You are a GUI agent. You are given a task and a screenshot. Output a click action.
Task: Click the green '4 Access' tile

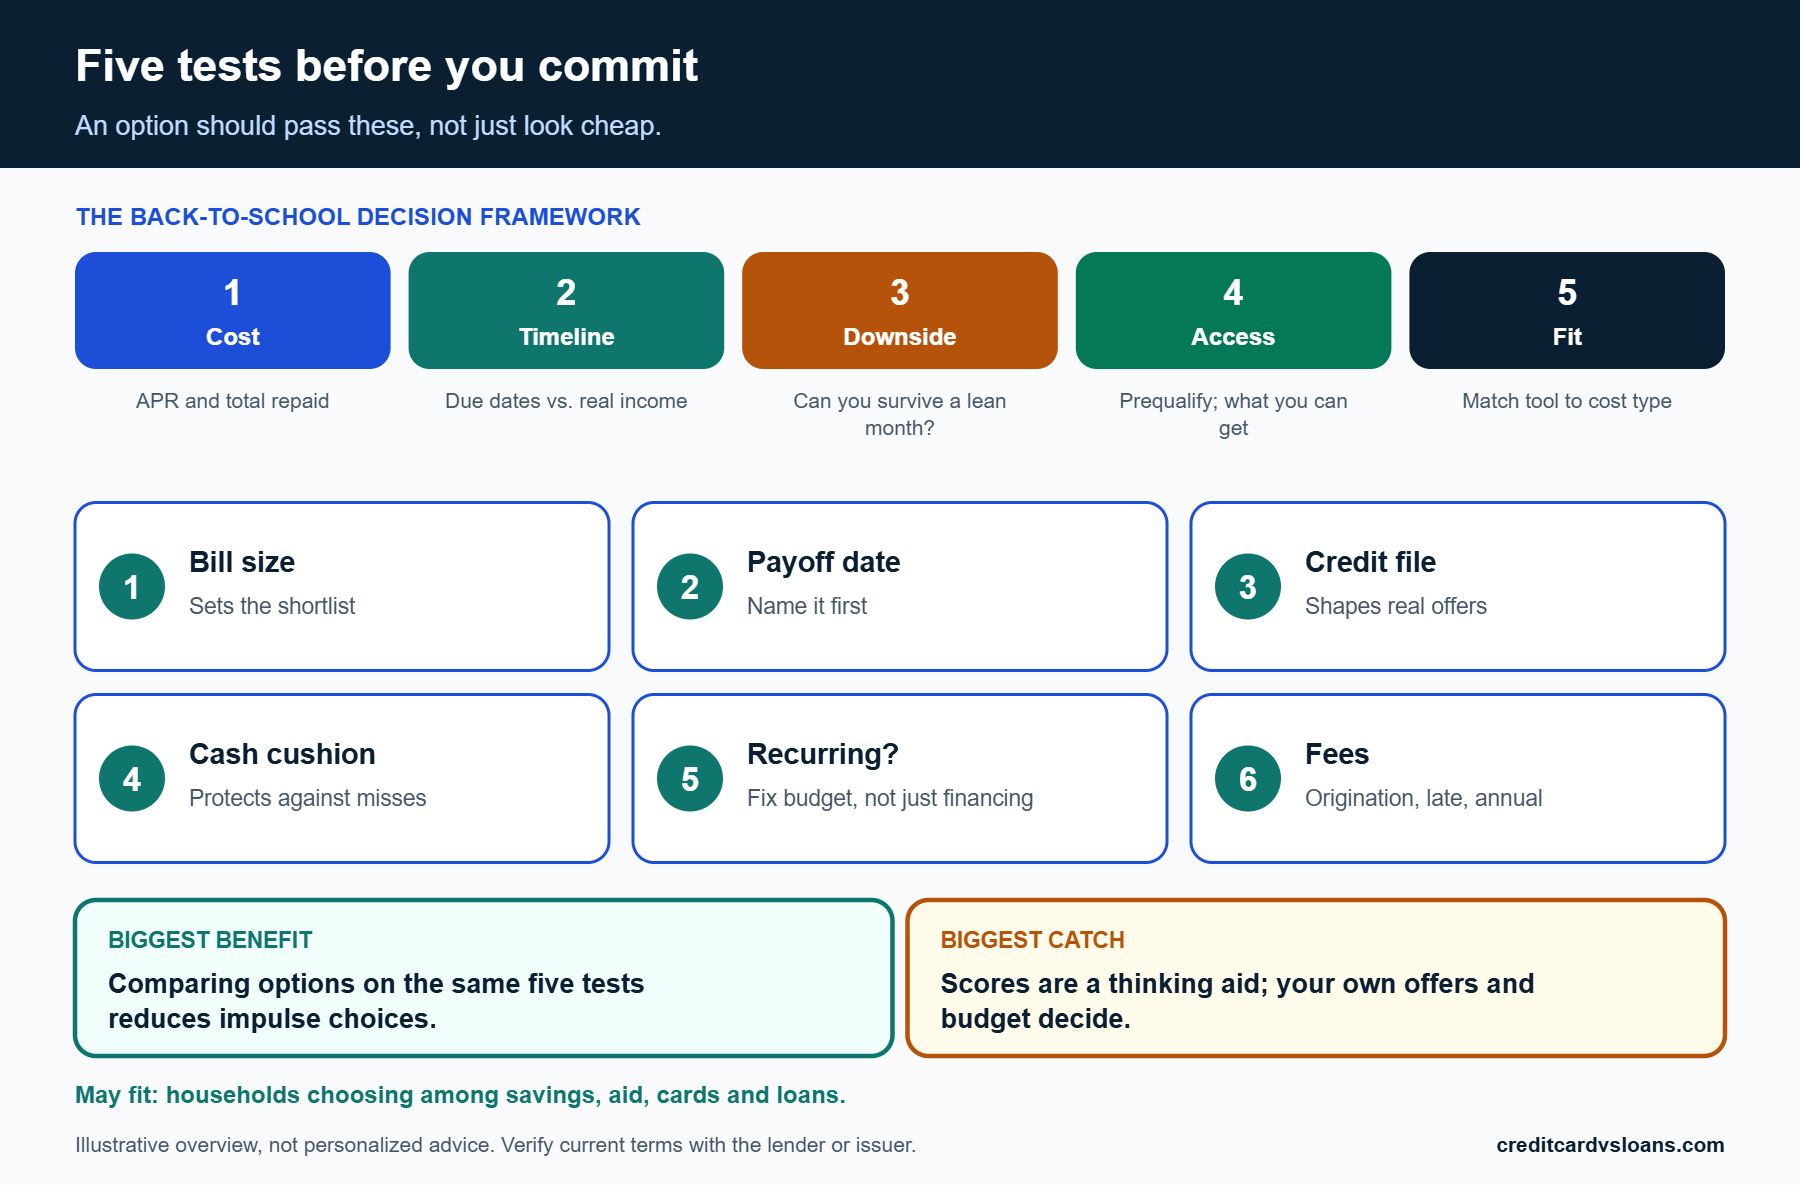1233,310
